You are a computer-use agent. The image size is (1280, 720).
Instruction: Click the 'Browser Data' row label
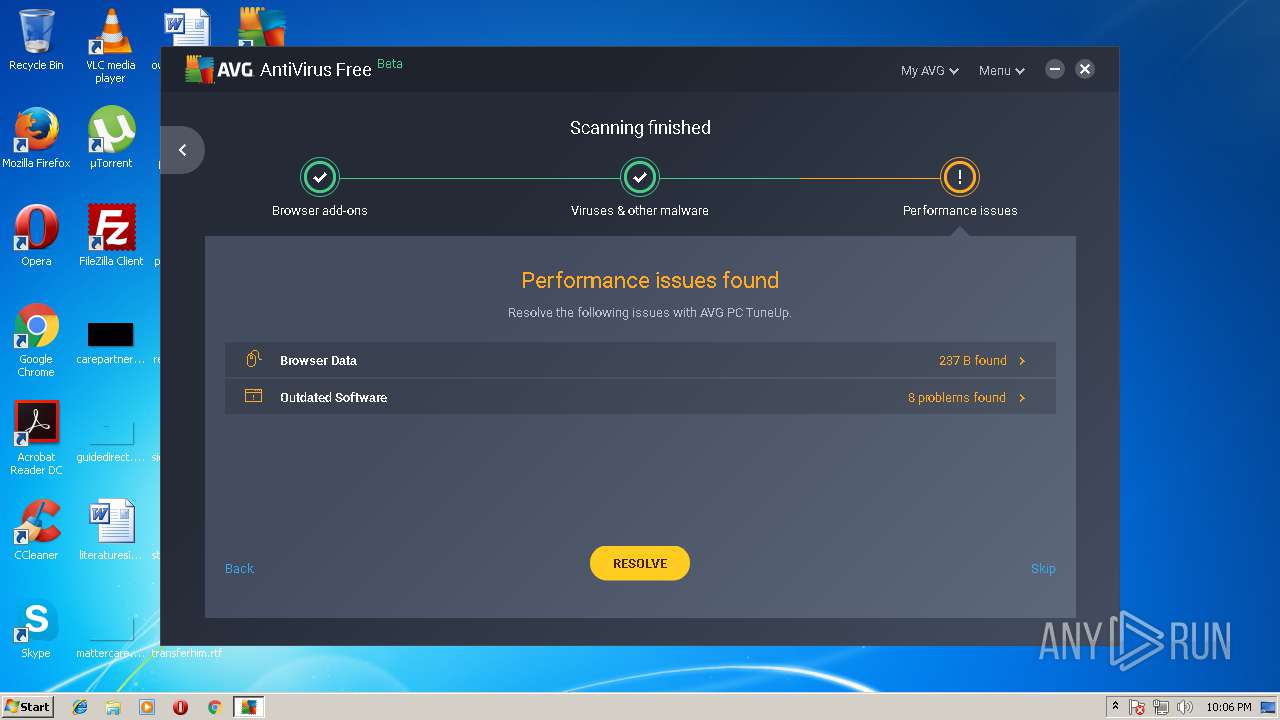click(318, 360)
